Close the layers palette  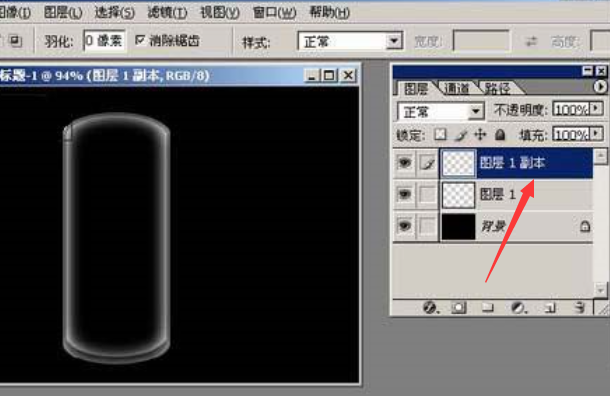pos(601,71)
